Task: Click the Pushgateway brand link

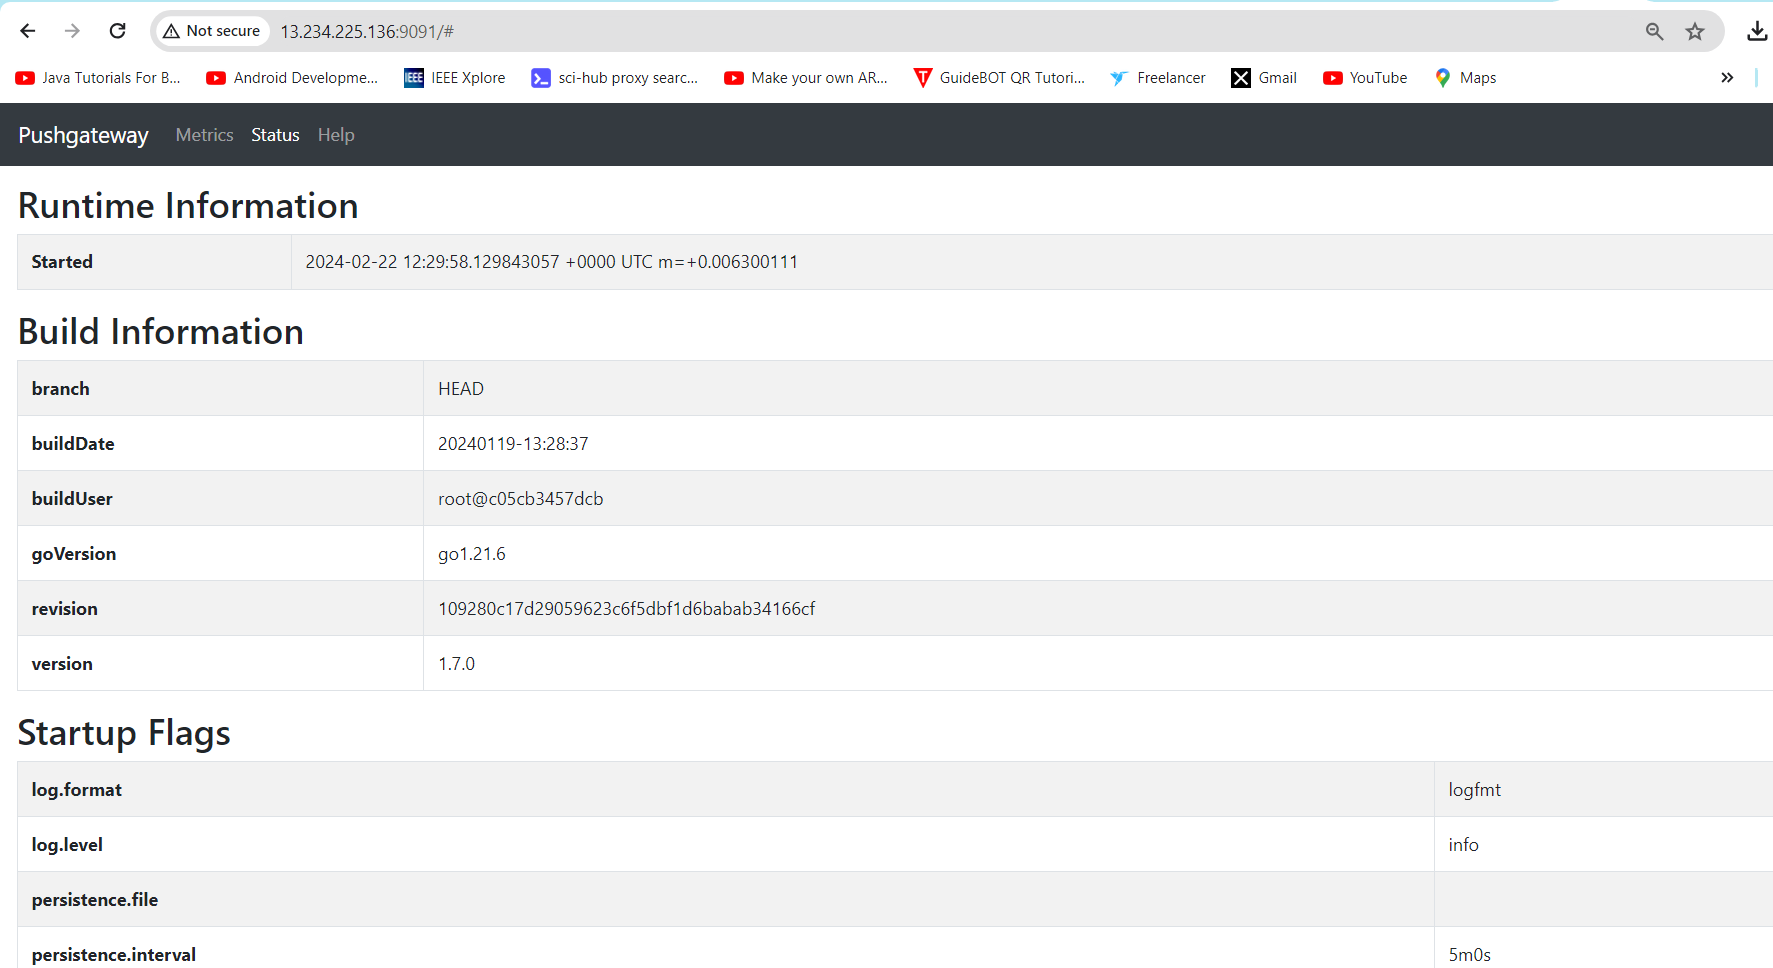Action: [83, 135]
